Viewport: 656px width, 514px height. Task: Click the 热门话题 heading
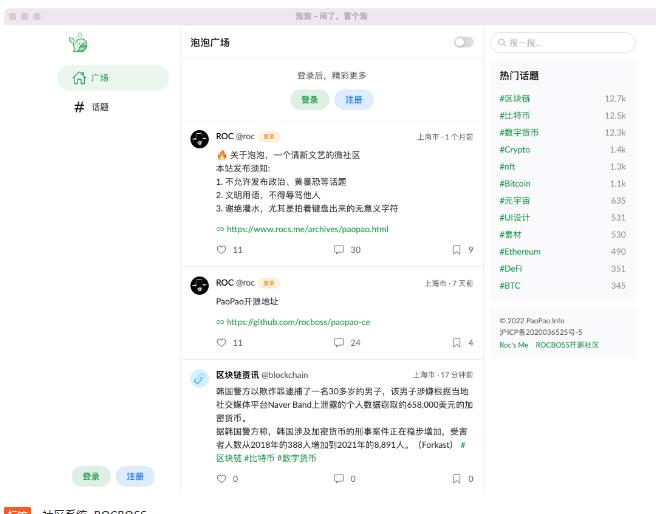coord(519,76)
